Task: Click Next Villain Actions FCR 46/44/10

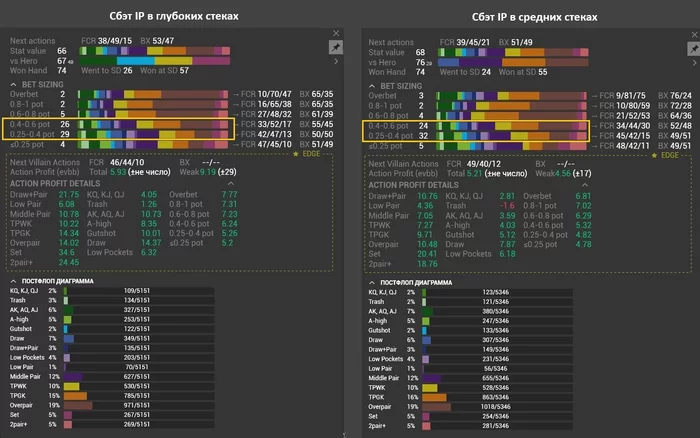Action: click(x=116, y=163)
